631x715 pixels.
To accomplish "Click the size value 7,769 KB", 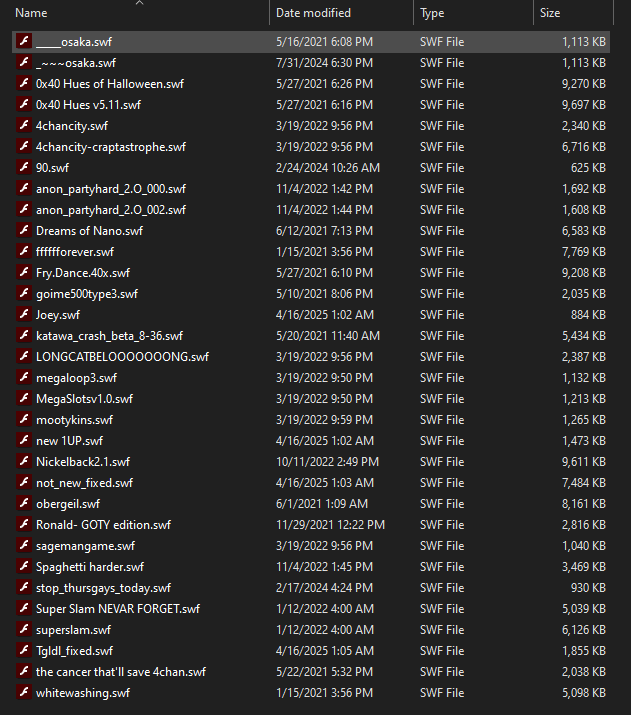I will pos(584,251).
